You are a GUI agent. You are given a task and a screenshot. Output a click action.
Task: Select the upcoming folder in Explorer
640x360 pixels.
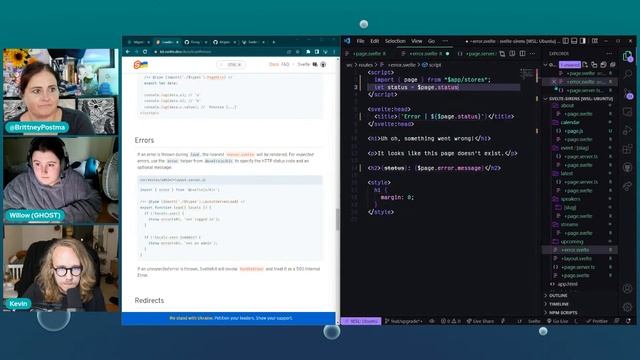pos(572,242)
